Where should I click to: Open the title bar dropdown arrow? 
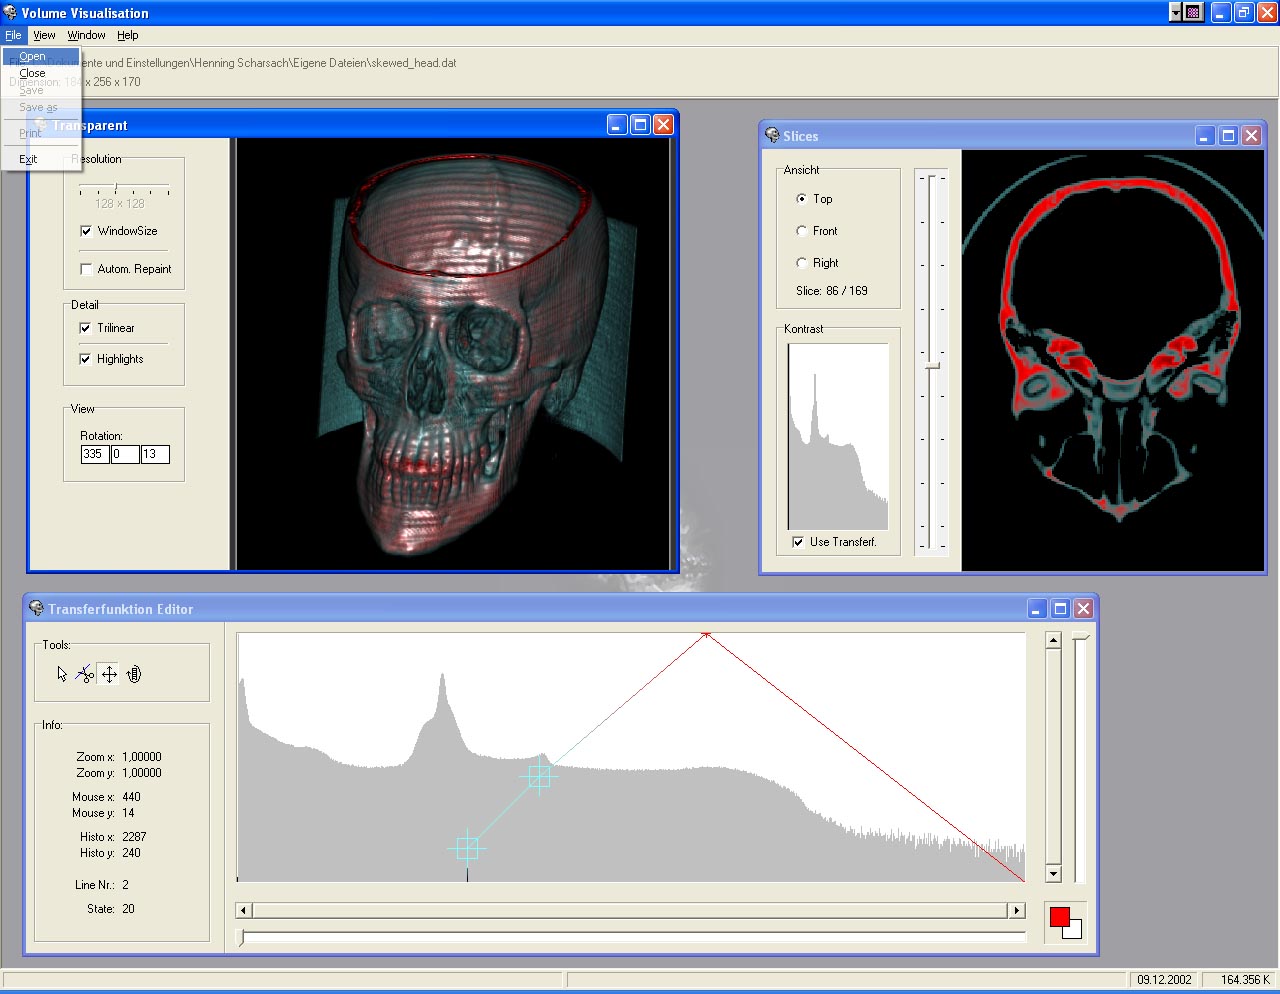[x=1175, y=13]
